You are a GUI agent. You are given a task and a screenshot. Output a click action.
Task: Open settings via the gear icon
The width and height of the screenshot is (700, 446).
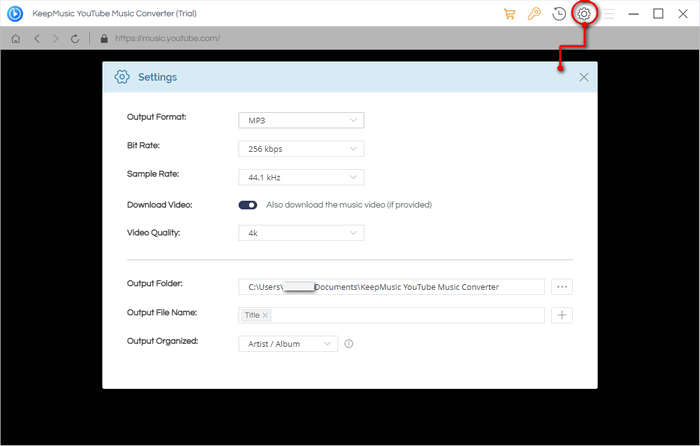pos(584,14)
